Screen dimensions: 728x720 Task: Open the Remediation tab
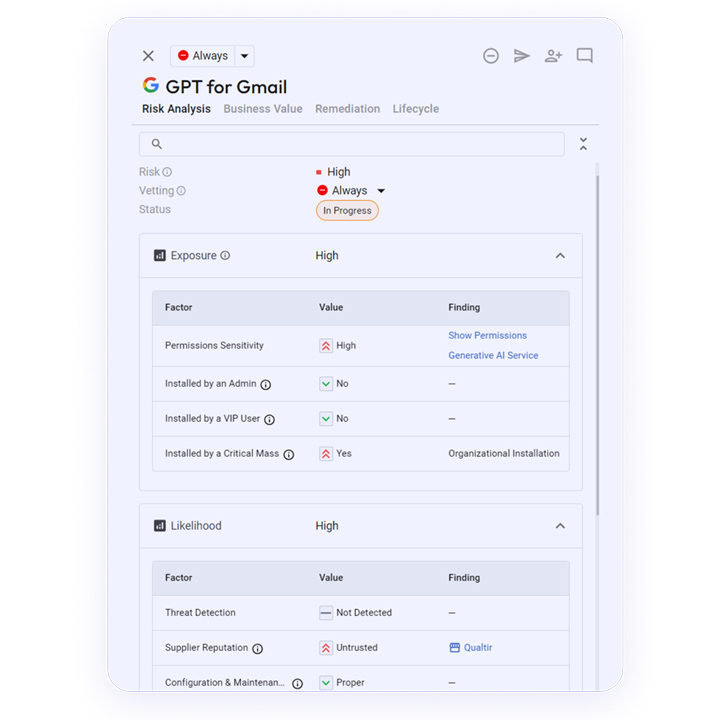pyautogui.click(x=347, y=109)
